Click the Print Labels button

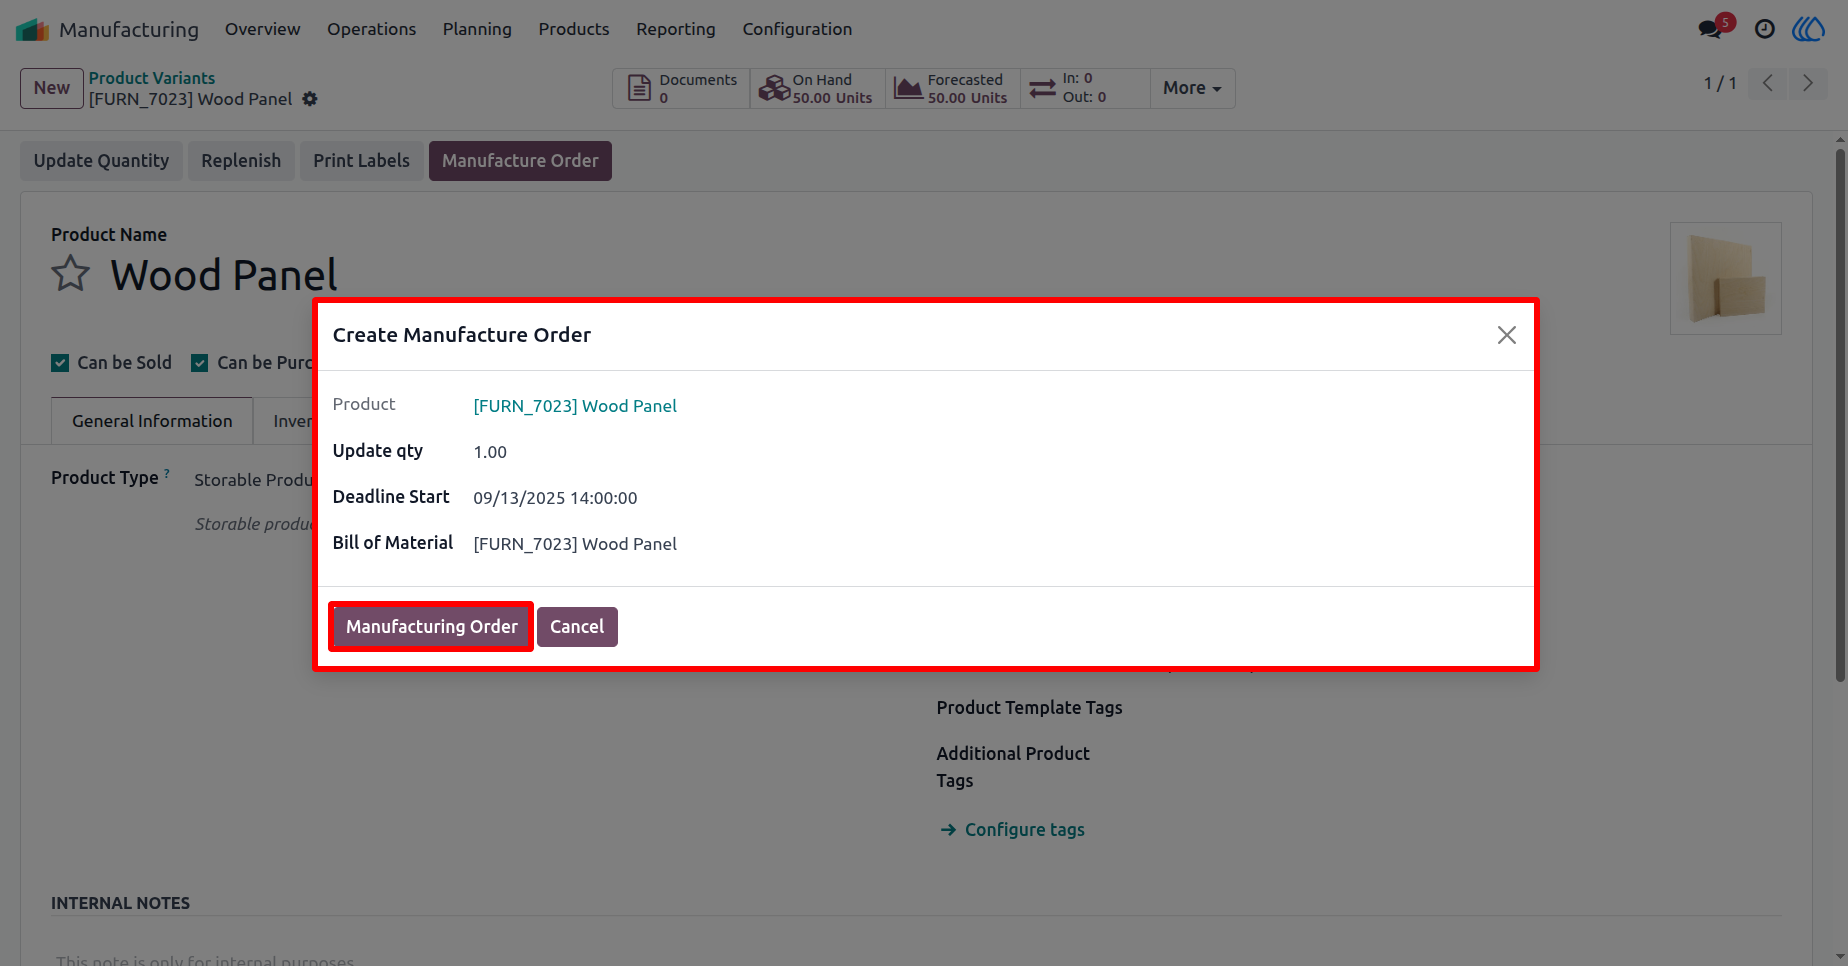361,161
